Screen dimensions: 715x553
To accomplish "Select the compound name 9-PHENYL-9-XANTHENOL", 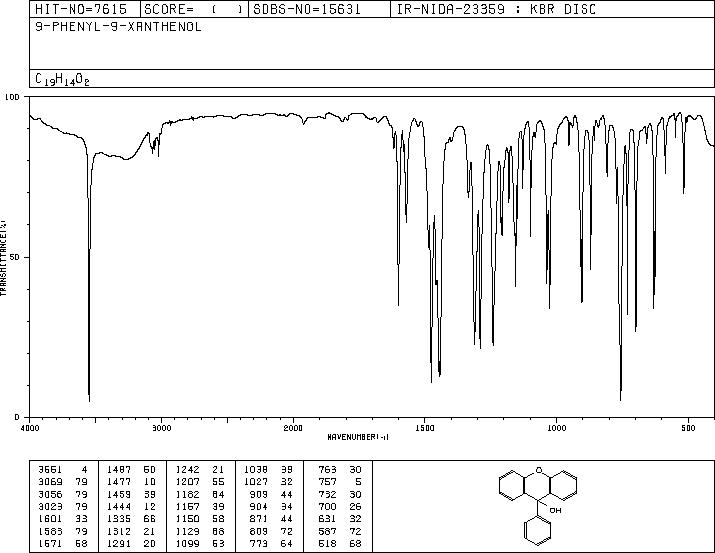I will click(x=118, y=27).
